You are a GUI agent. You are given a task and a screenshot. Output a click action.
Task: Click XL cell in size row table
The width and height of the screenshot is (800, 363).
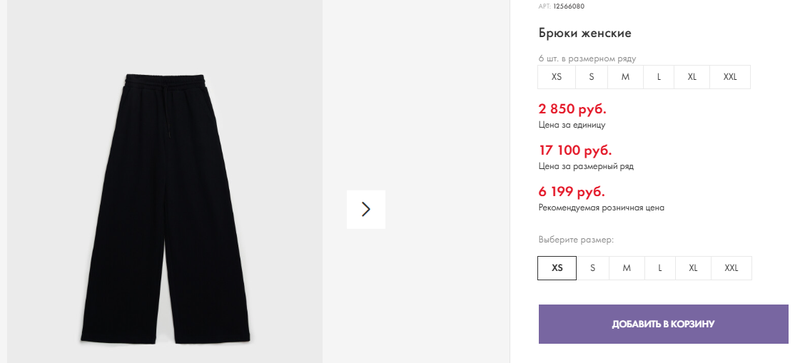tap(692, 77)
